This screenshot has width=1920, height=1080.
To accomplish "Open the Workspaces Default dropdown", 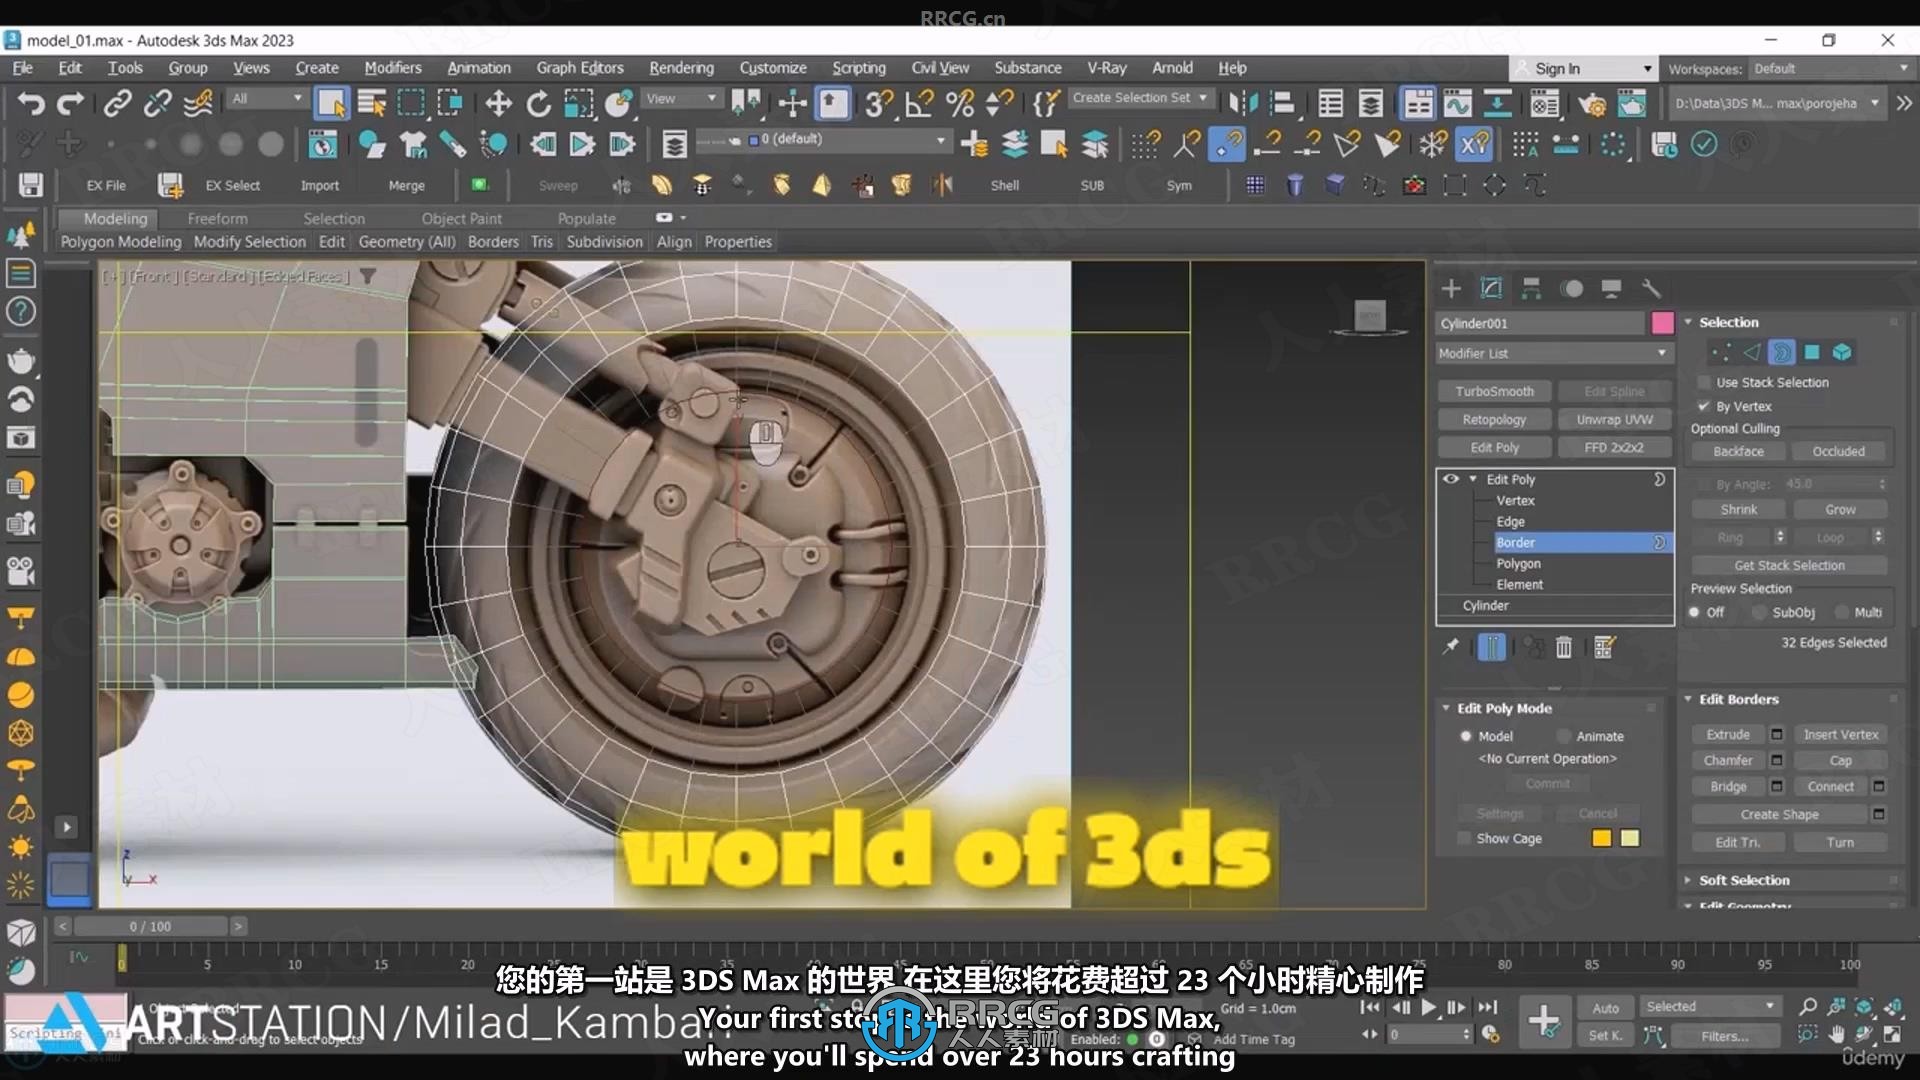I will point(1830,69).
